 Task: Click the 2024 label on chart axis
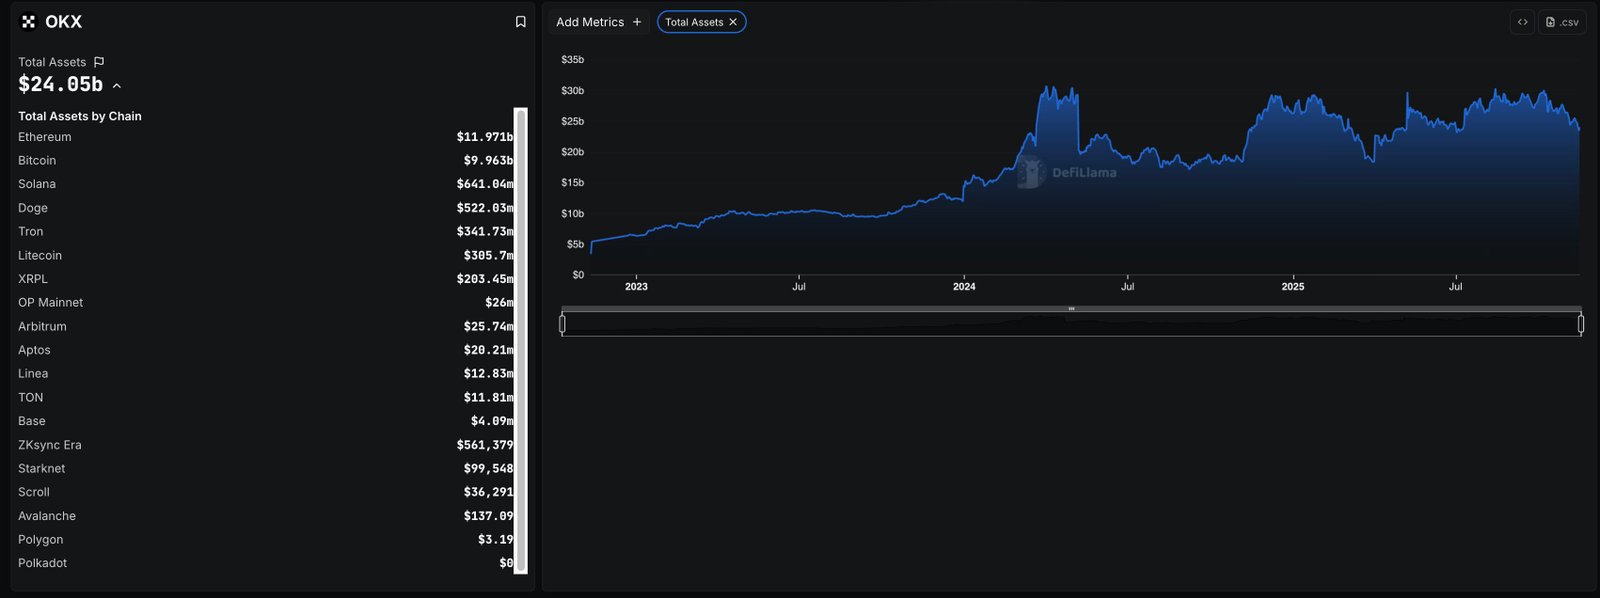964,287
